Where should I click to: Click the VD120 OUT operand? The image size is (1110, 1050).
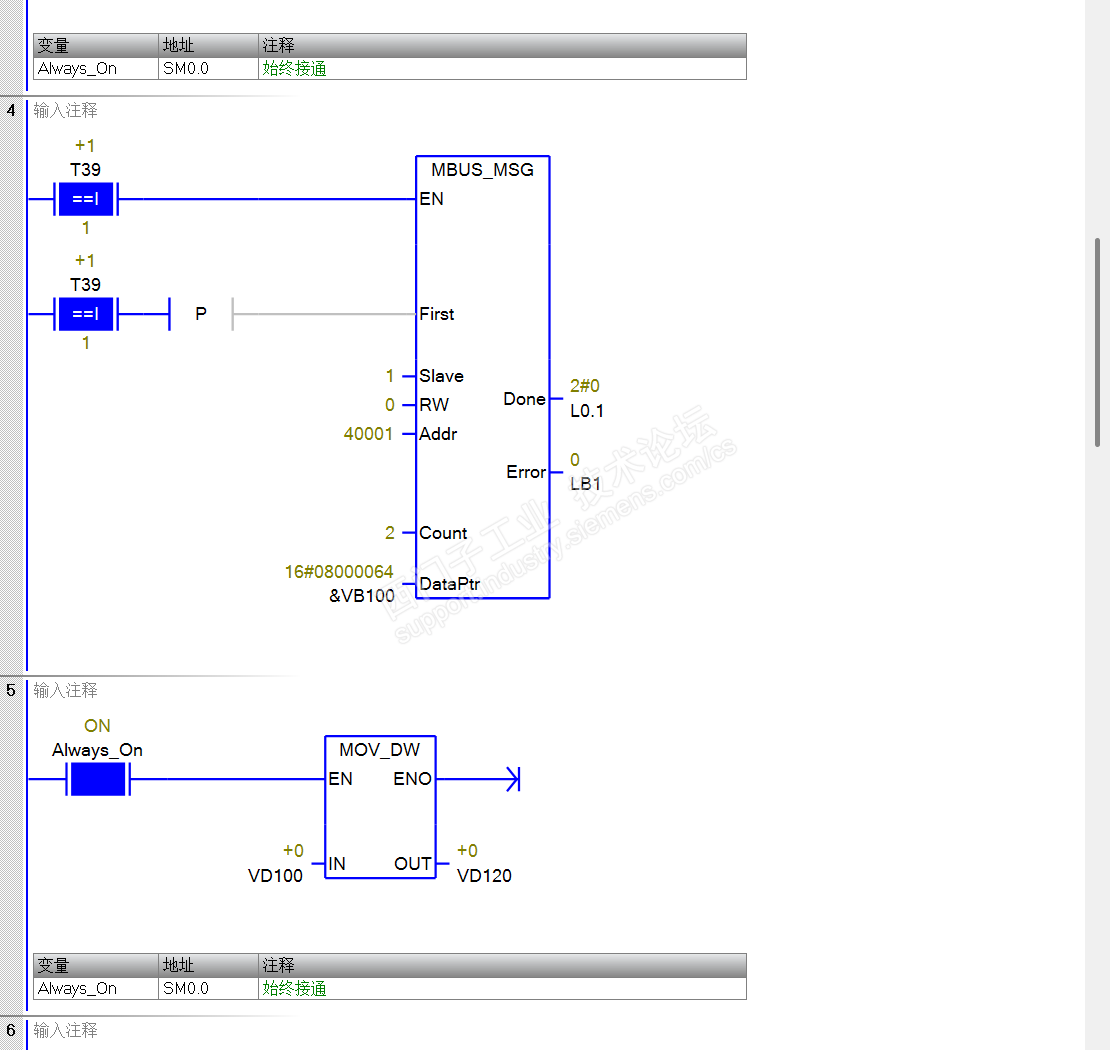484,876
